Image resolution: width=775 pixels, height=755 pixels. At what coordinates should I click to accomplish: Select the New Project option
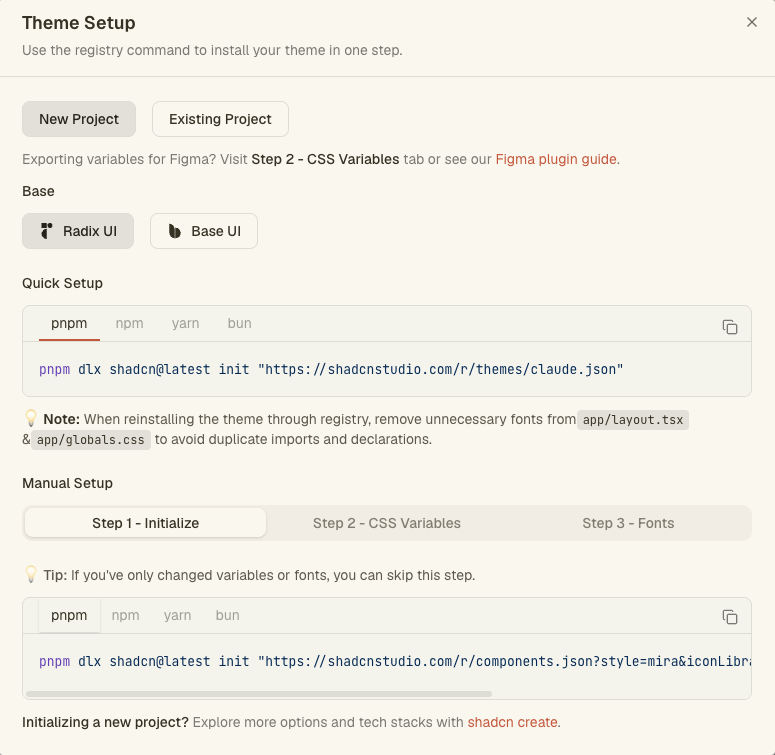[x=79, y=119]
